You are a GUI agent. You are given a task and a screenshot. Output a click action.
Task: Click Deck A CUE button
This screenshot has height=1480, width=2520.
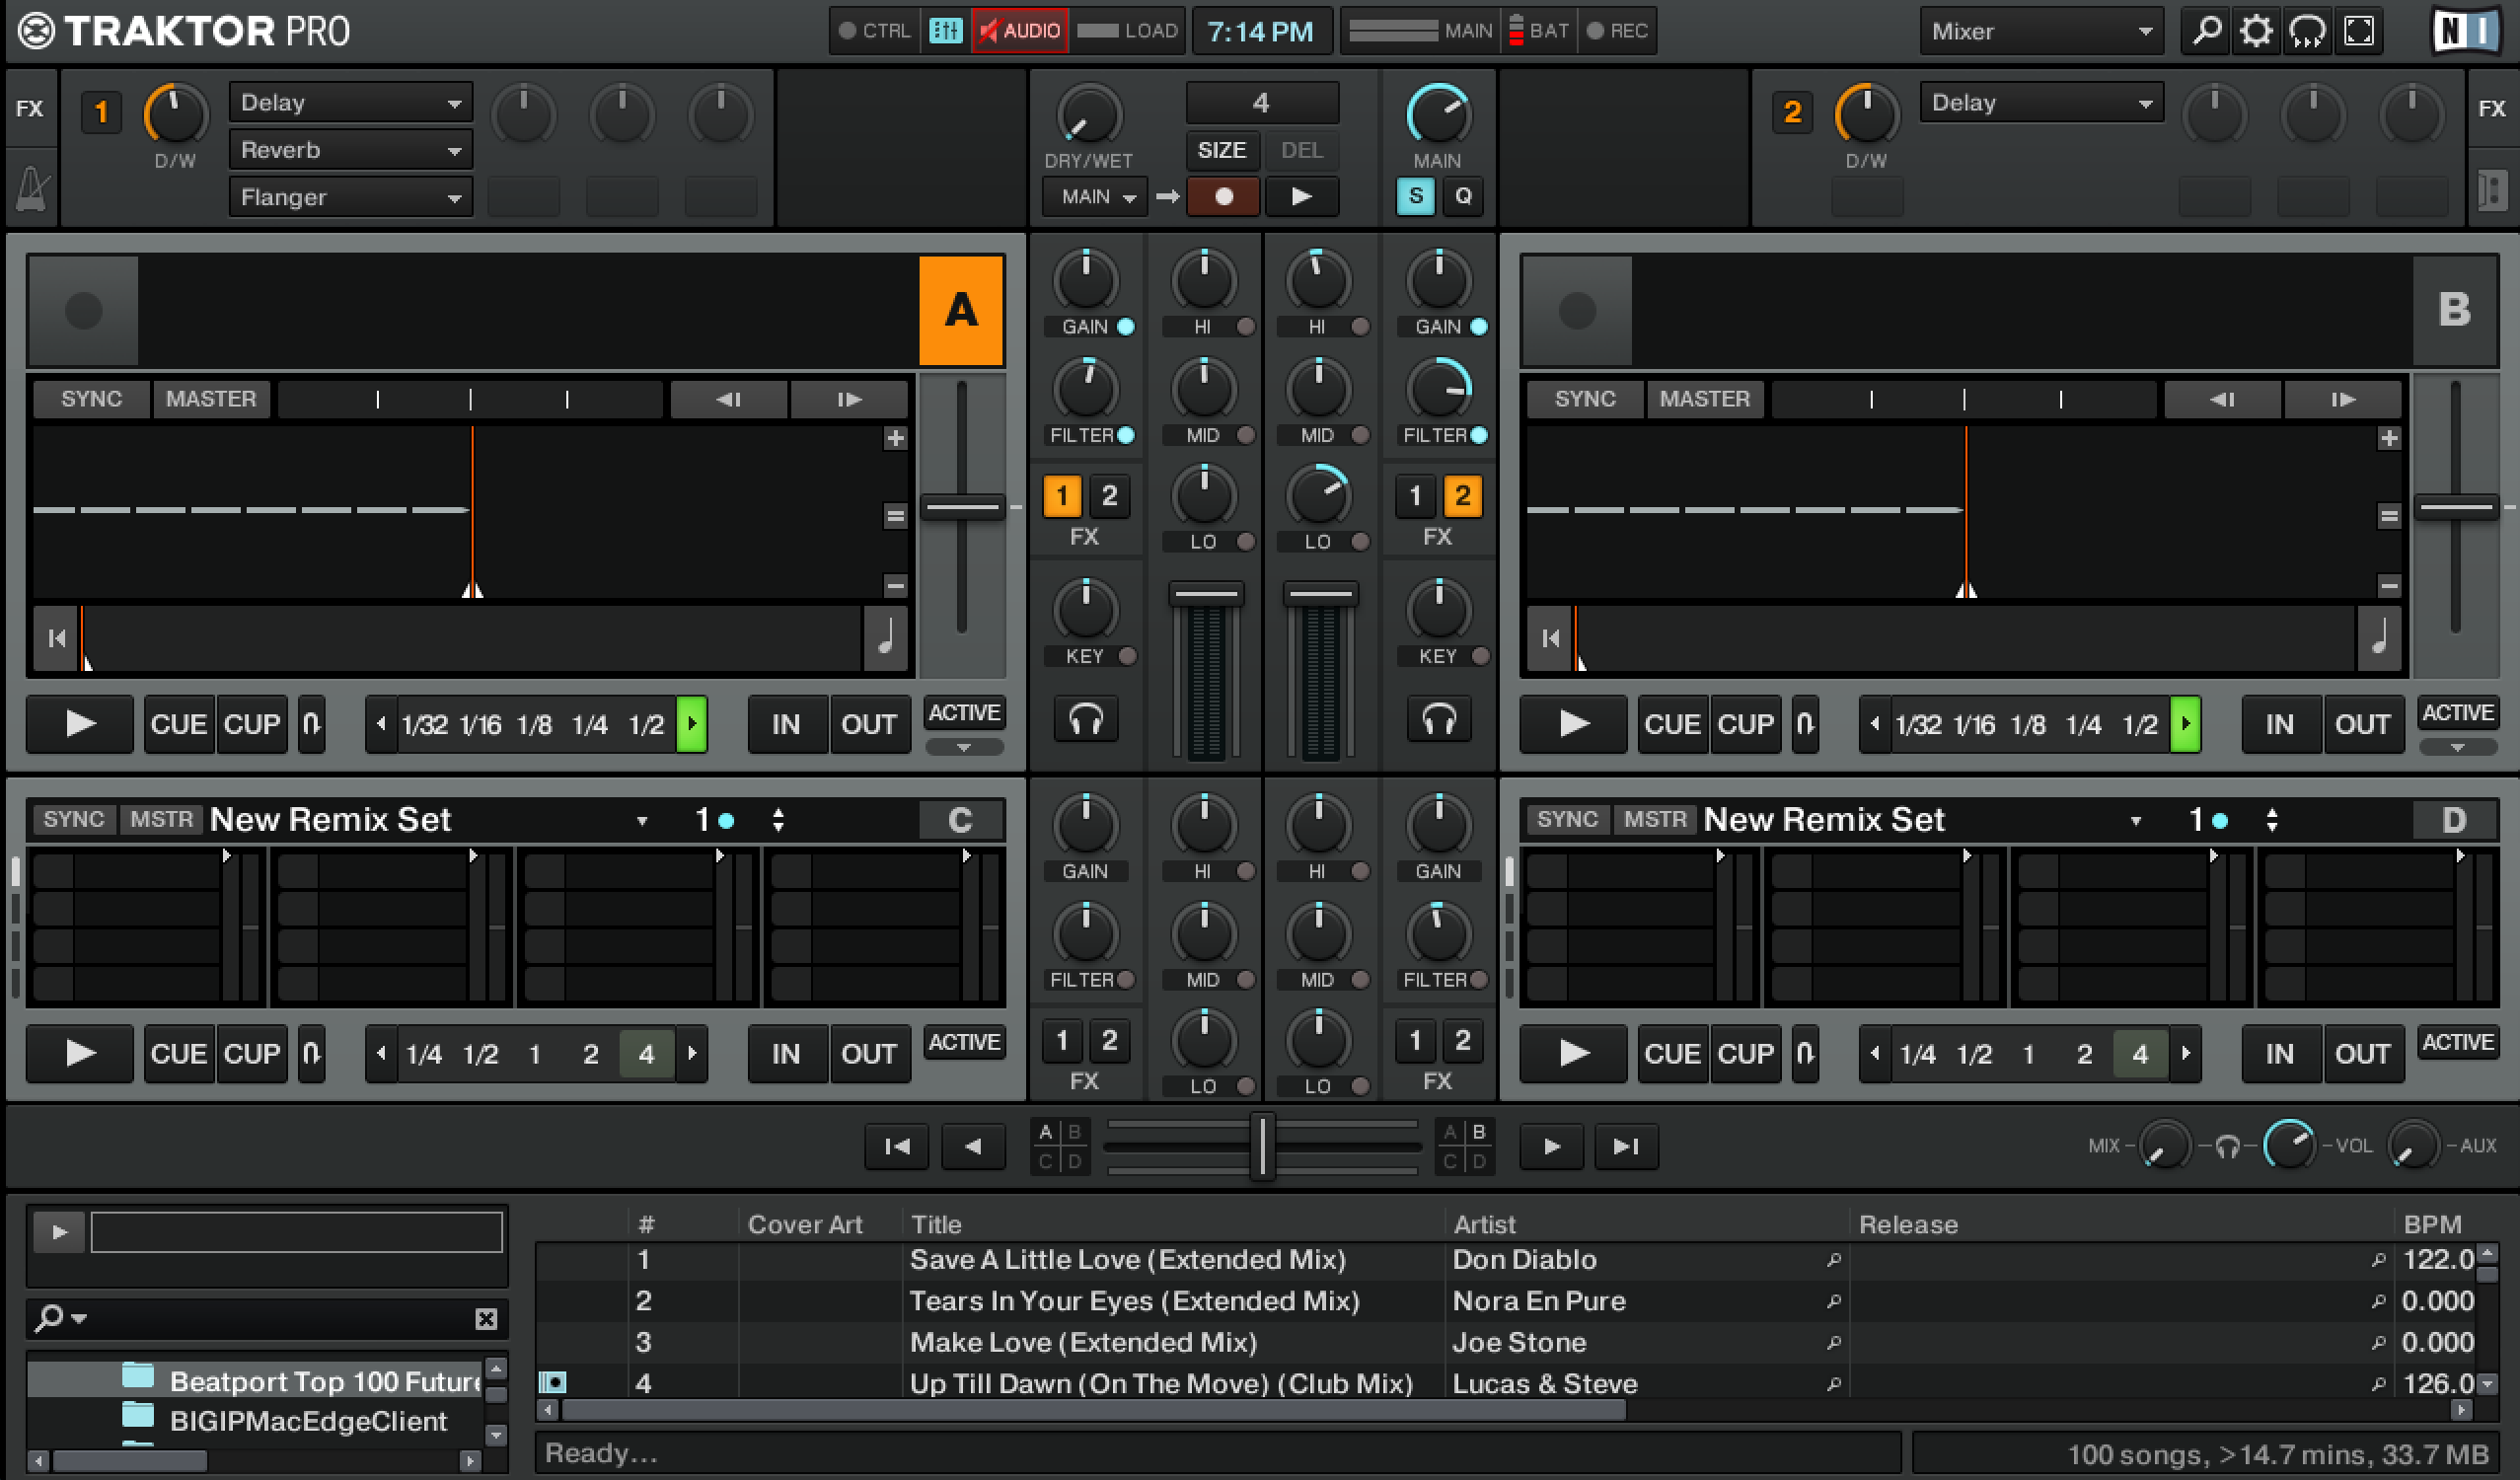178,724
